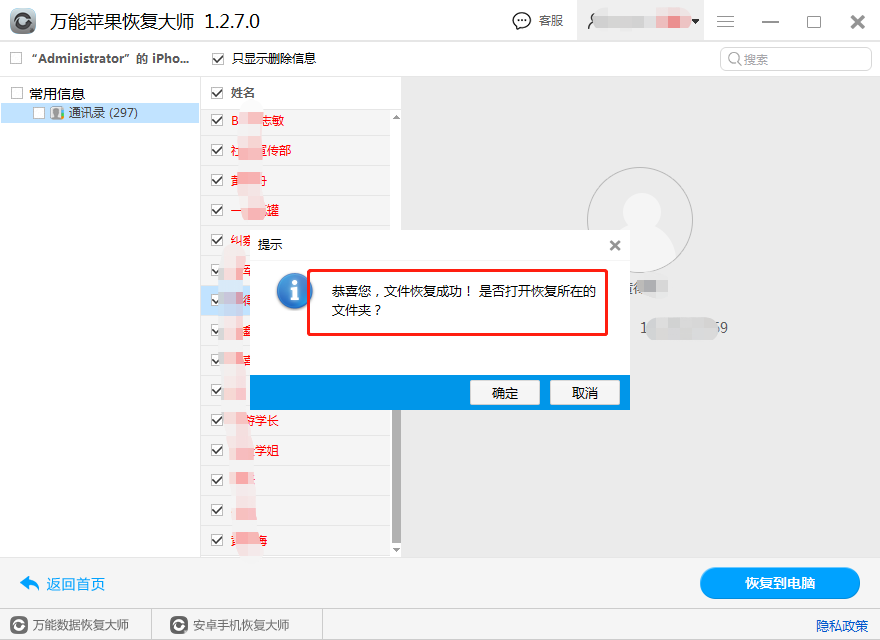Click the 恢复到电脑 button
The width and height of the screenshot is (880, 640).
point(780,583)
